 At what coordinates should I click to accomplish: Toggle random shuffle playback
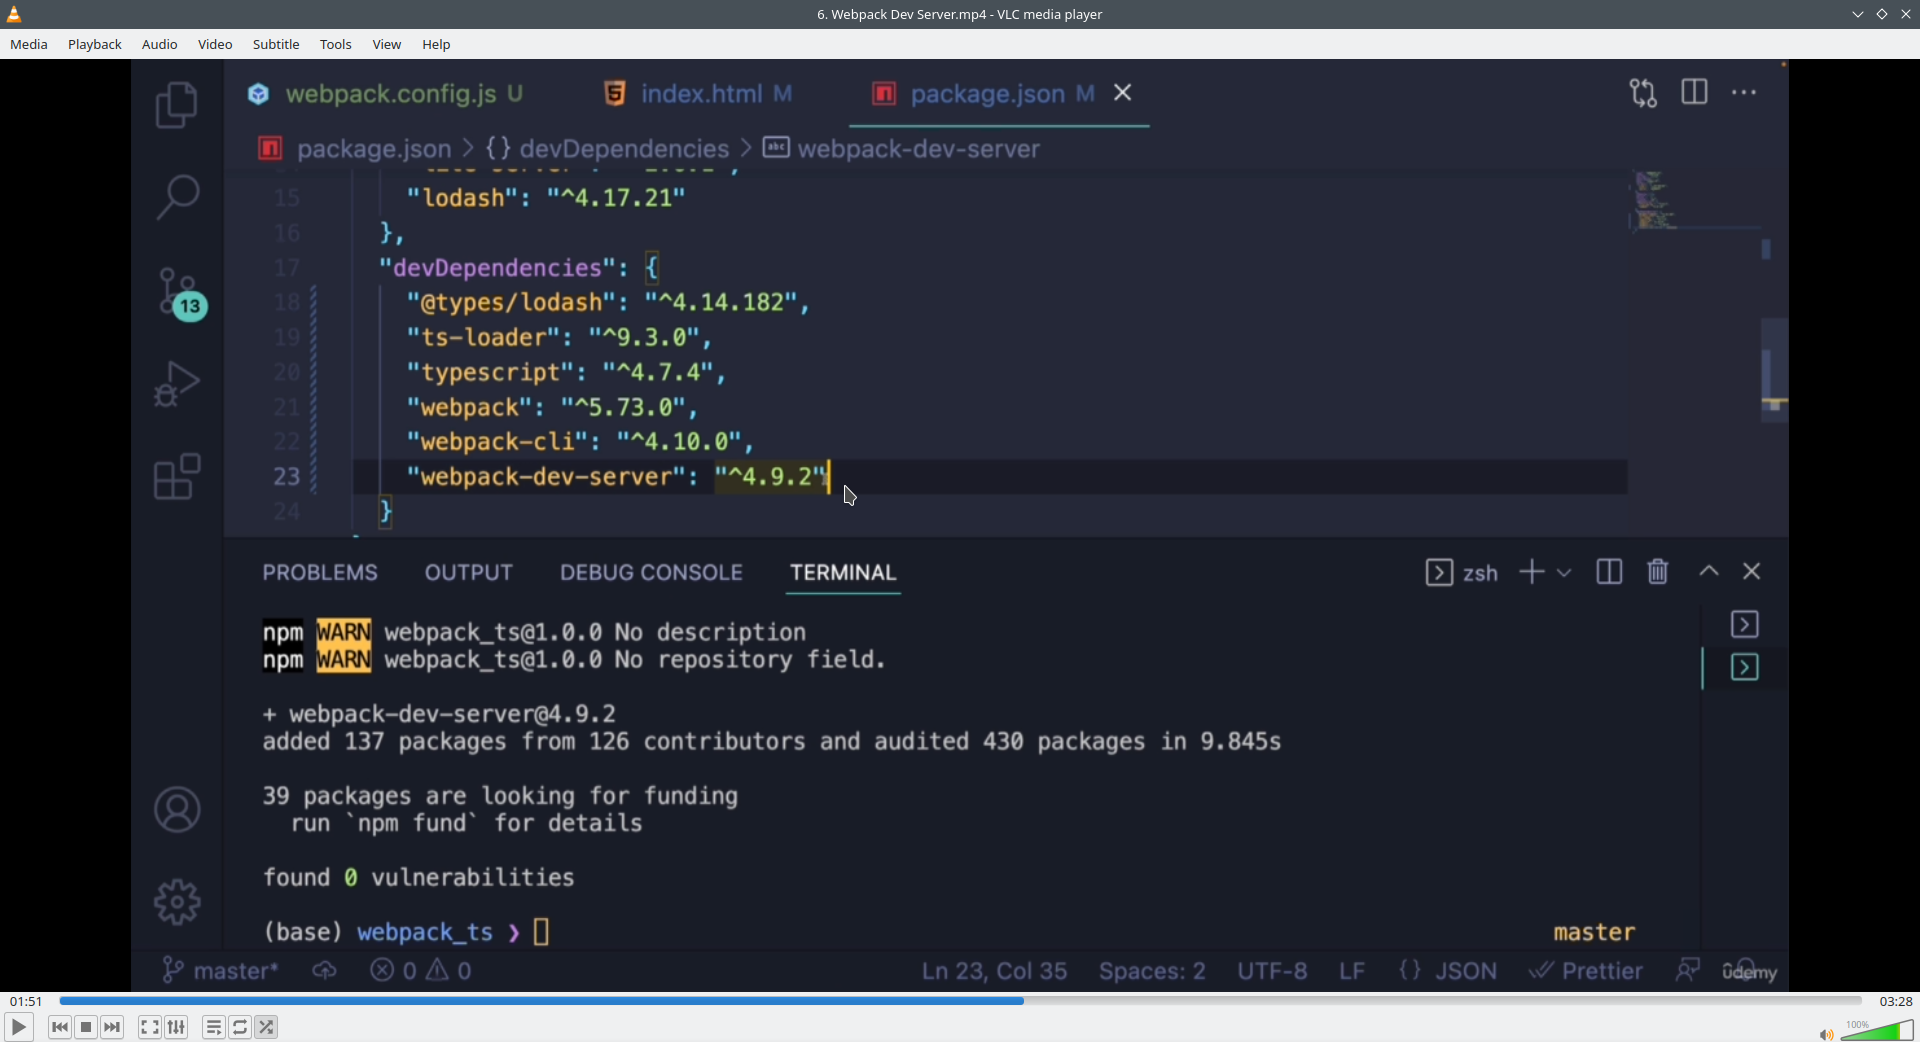tap(266, 1027)
